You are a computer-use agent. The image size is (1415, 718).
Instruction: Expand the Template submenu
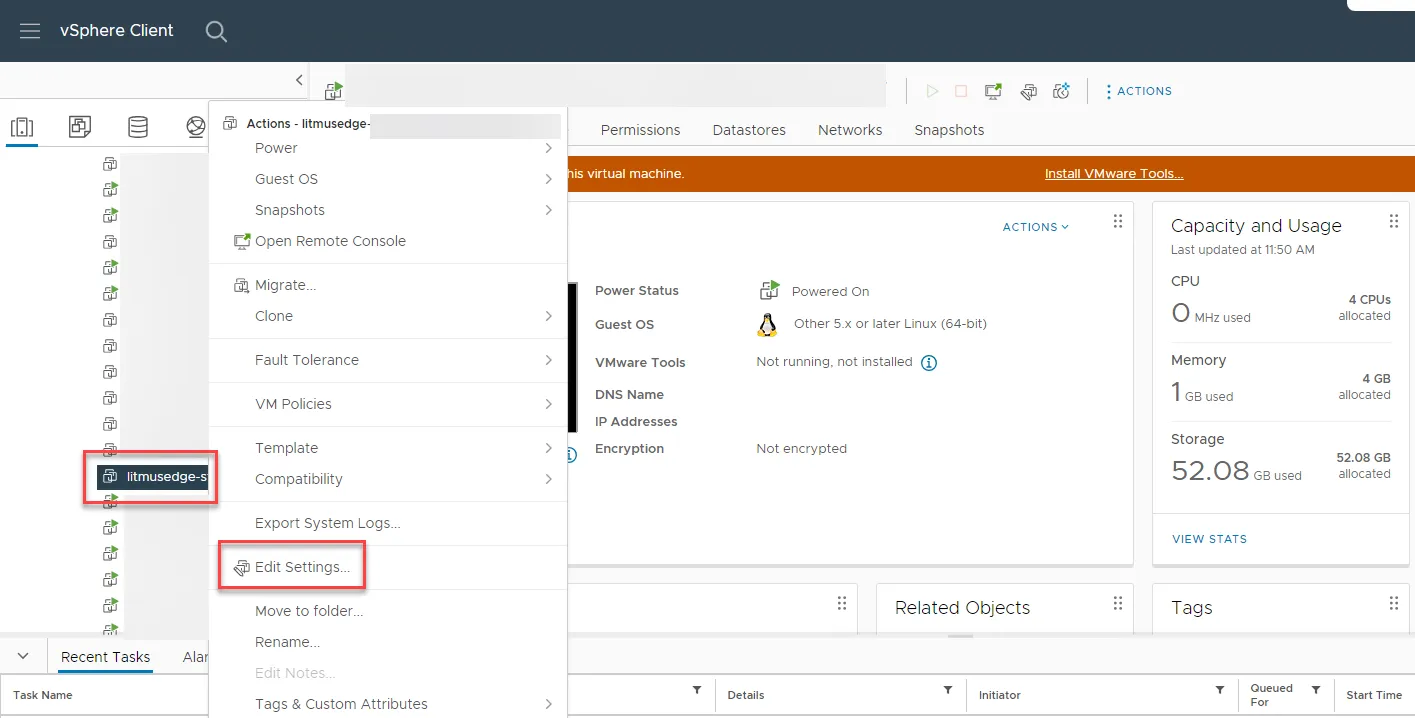(388, 448)
